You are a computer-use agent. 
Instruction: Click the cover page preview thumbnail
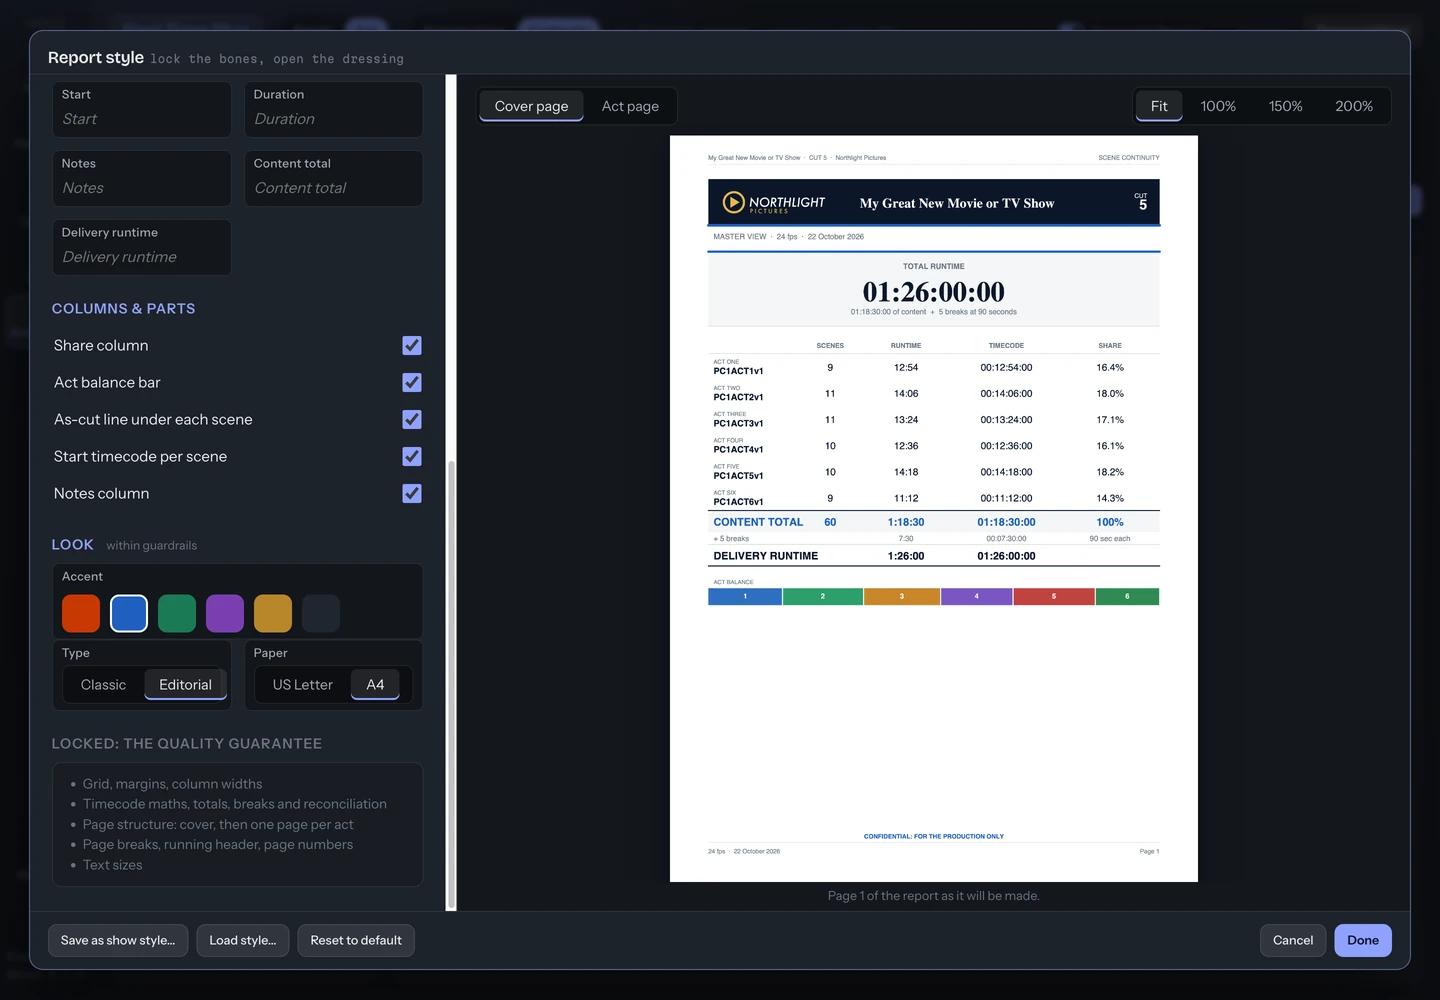coord(934,509)
